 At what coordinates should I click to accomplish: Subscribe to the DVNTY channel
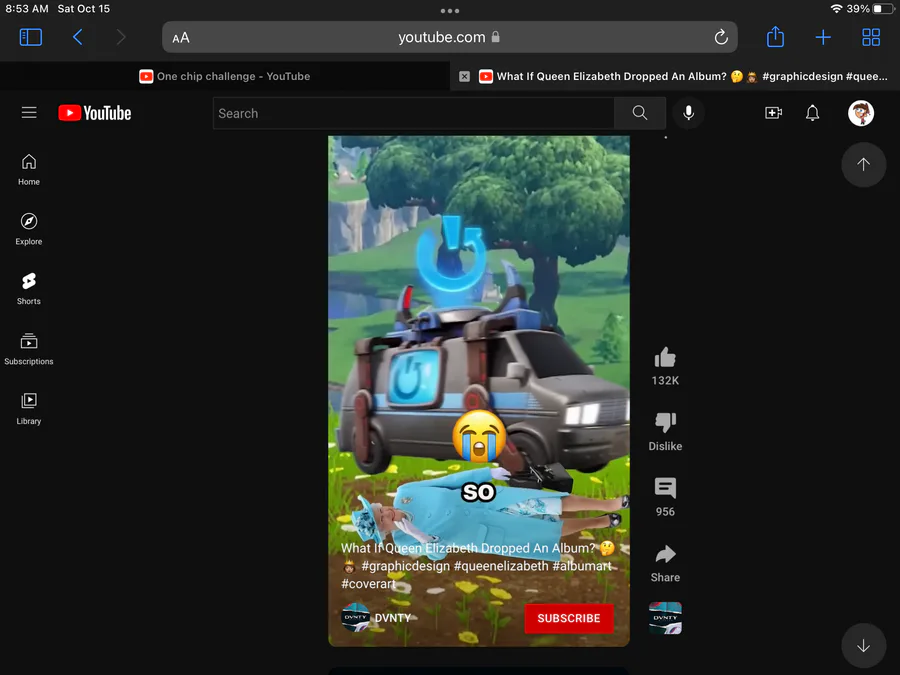(x=569, y=618)
